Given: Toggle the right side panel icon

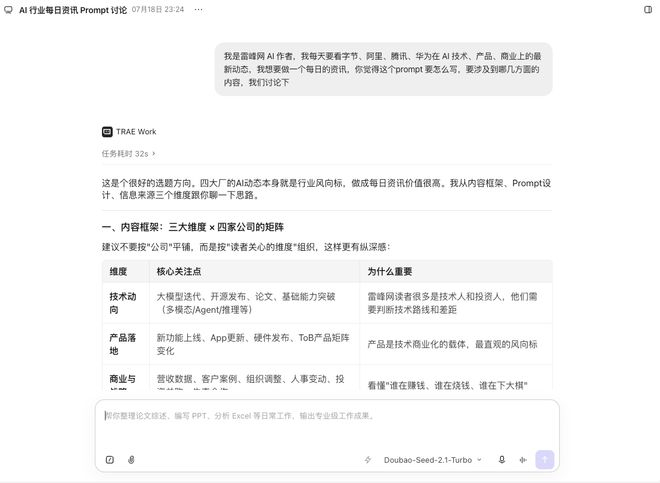Looking at the screenshot, I should click(648, 10).
